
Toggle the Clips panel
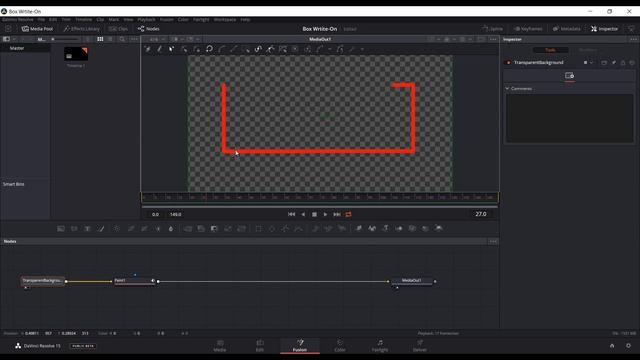(118, 29)
